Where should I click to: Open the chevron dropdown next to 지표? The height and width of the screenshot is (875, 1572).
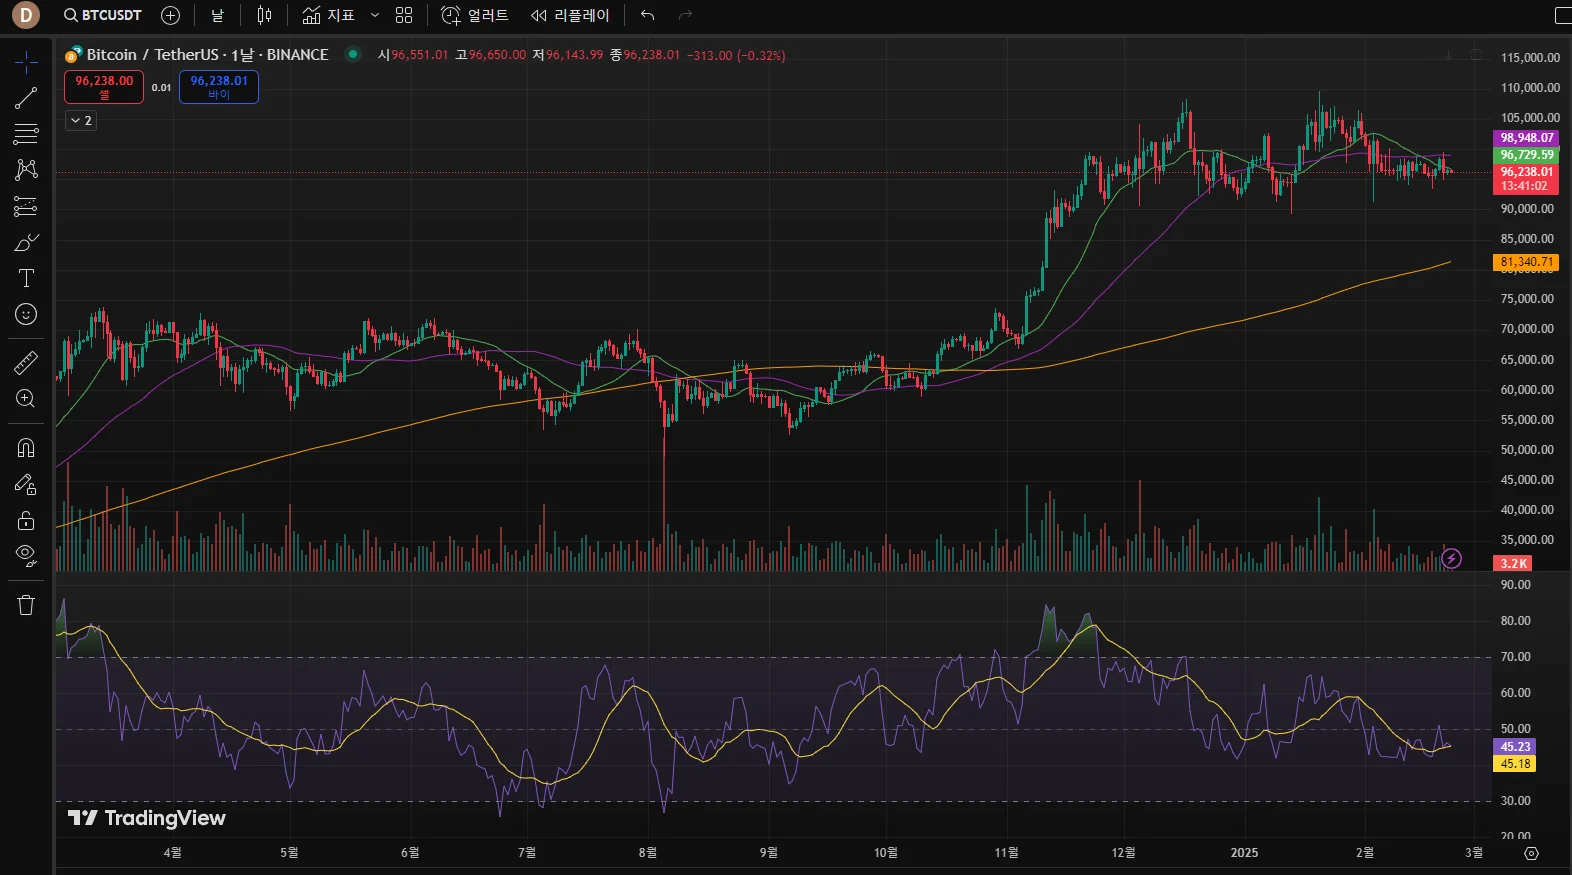point(375,15)
